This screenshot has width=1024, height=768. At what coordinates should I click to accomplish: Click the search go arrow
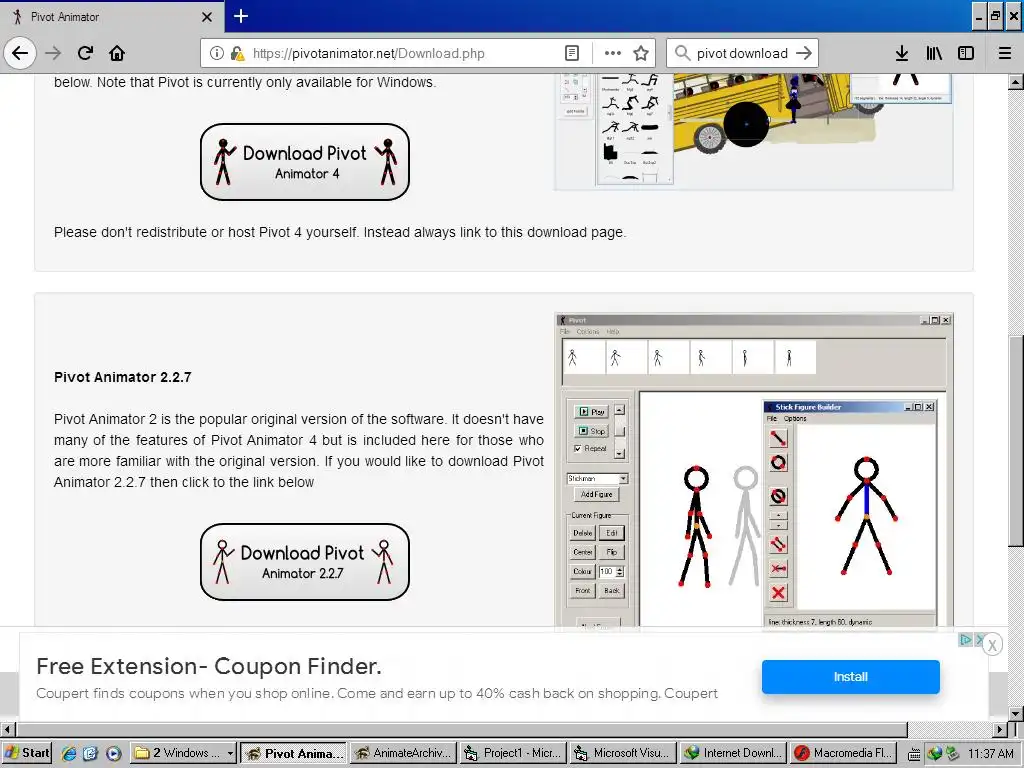pyautogui.click(x=804, y=53)
